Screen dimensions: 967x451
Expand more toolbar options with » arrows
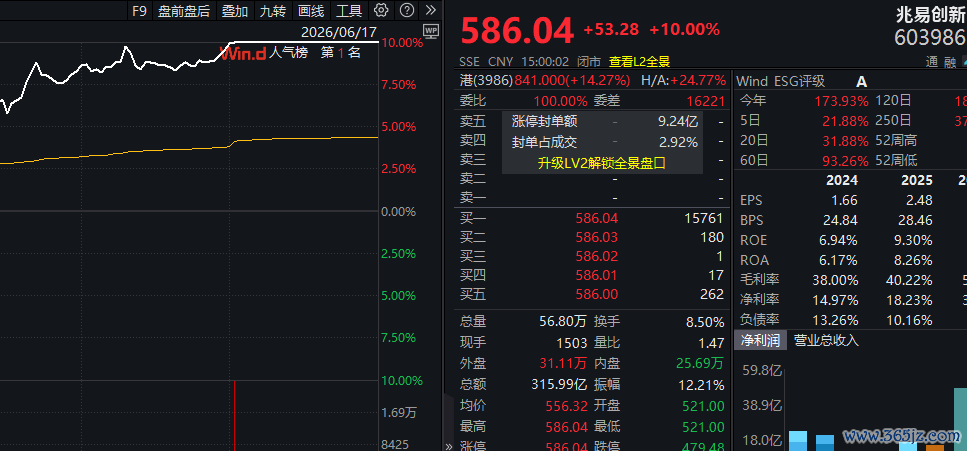point(430,10)
